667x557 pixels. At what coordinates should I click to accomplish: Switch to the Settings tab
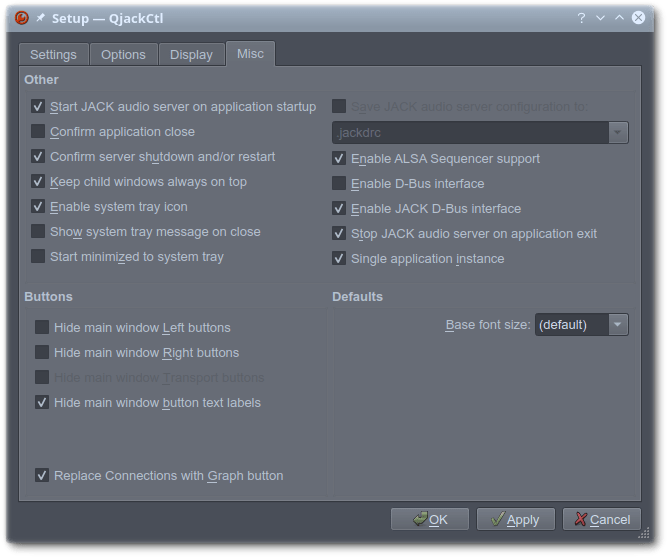click(x=54, y=54)
